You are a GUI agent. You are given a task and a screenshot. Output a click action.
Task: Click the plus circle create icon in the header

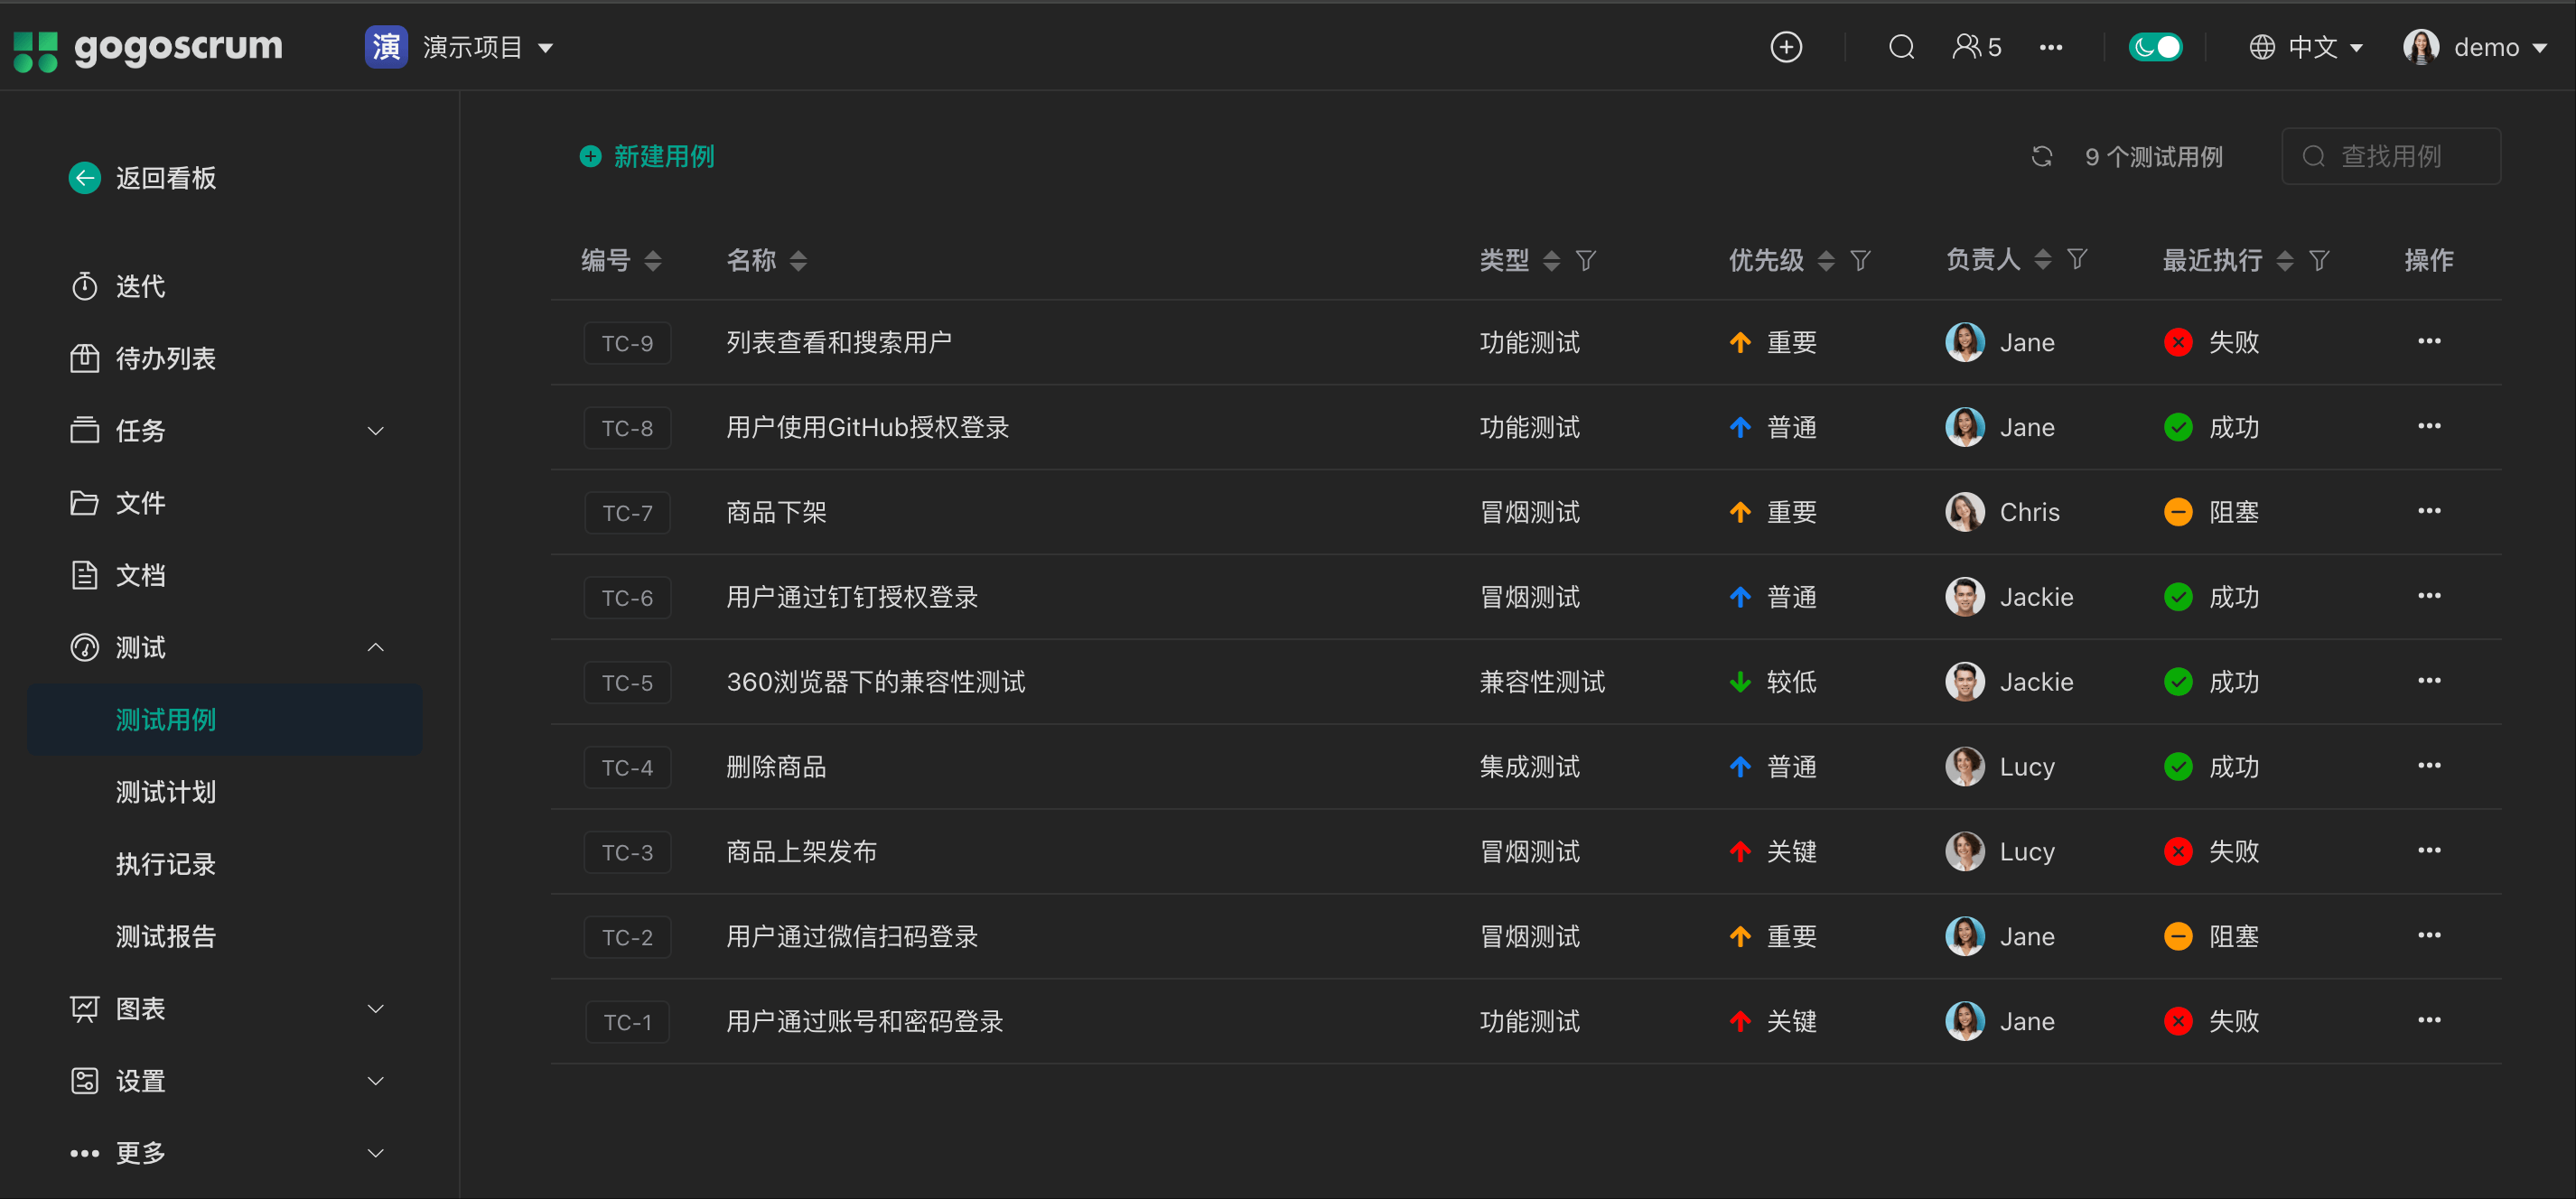[1785, 47]
